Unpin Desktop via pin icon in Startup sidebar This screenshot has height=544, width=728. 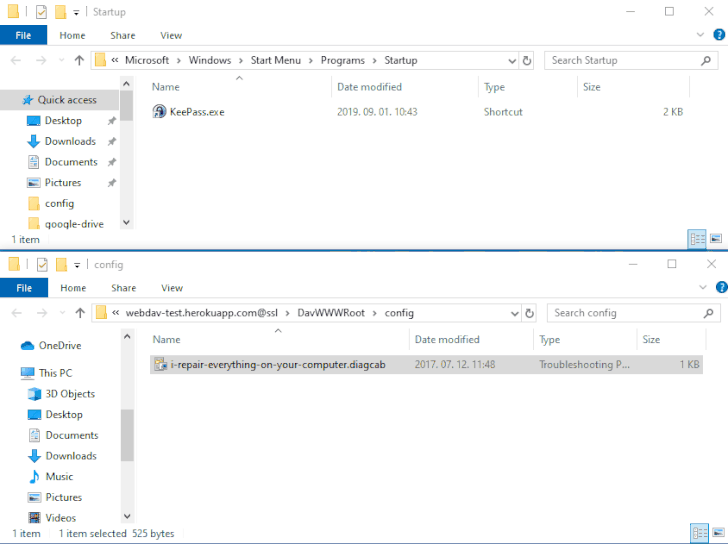point(112,121)
